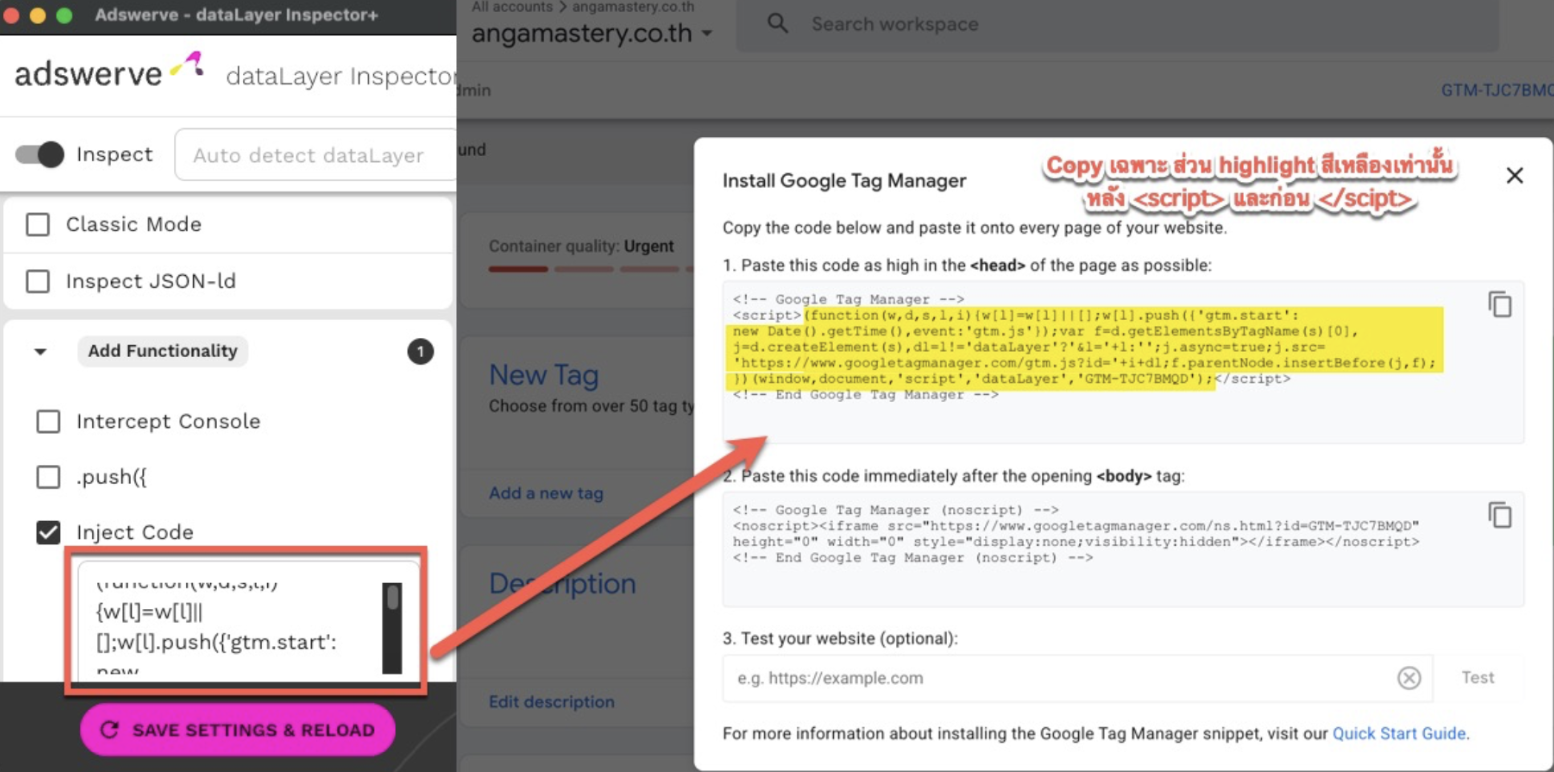Collapse the Add Functionality section arrow
The width and height of the screenshot is (1554, 772).
coord(41,351)
